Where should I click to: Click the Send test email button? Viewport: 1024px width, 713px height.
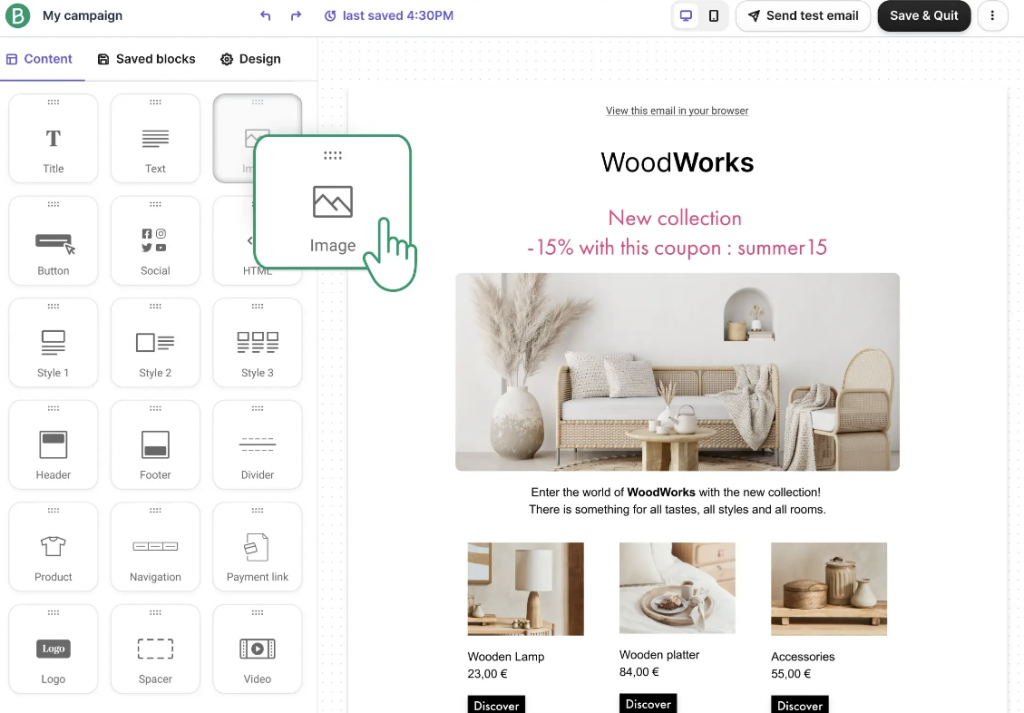click(802, 15)
